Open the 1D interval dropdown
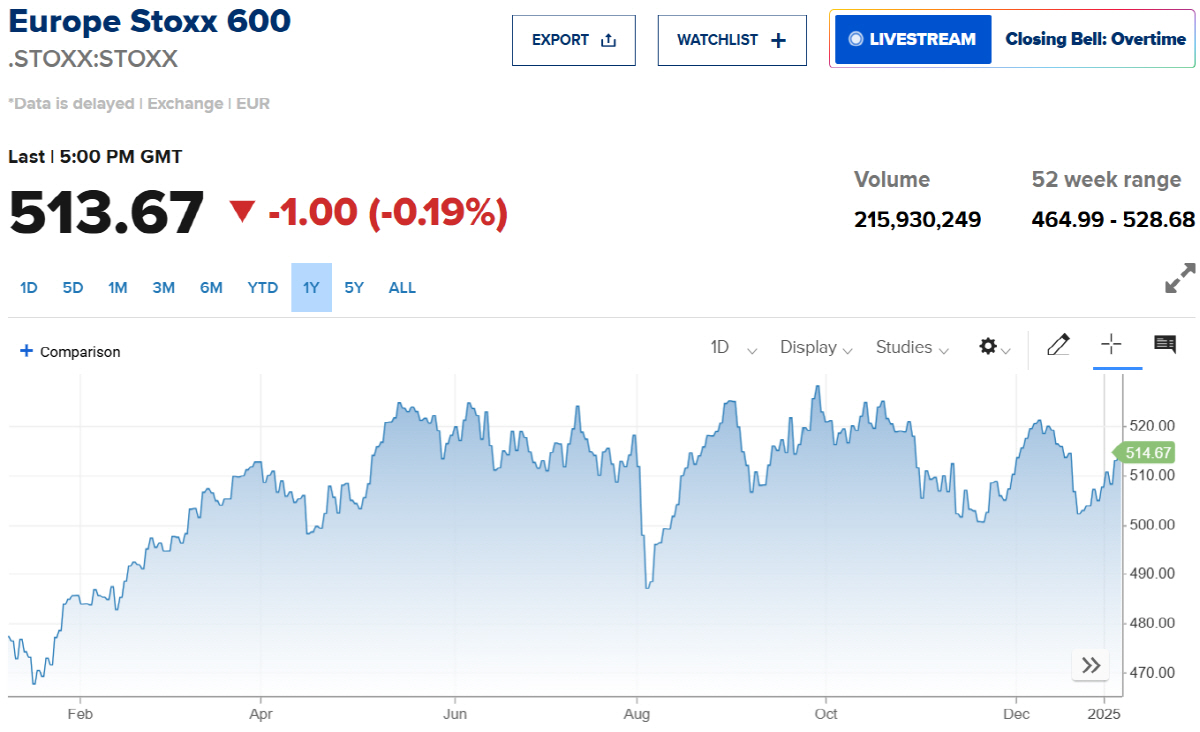Viewport: 1200px width, 732px height. click(x=730, y=346)
